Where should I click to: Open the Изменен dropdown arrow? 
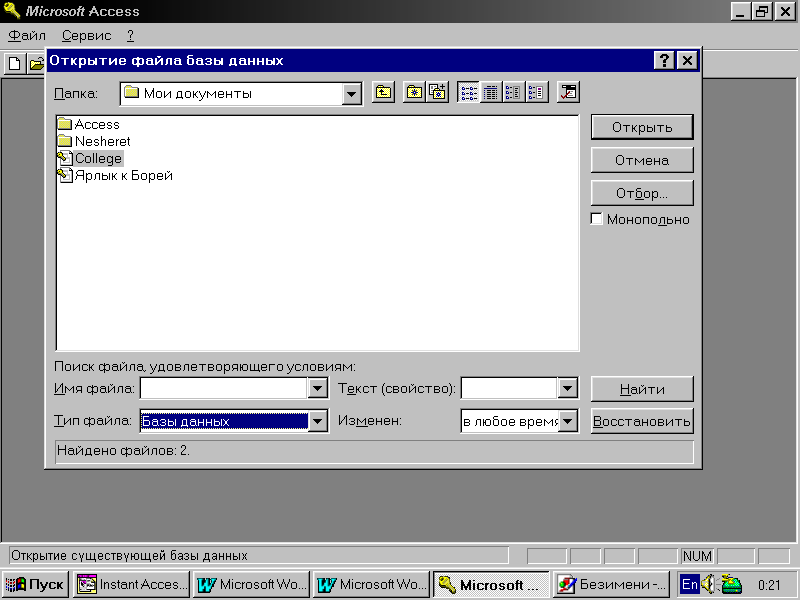[x=567, y=421]
